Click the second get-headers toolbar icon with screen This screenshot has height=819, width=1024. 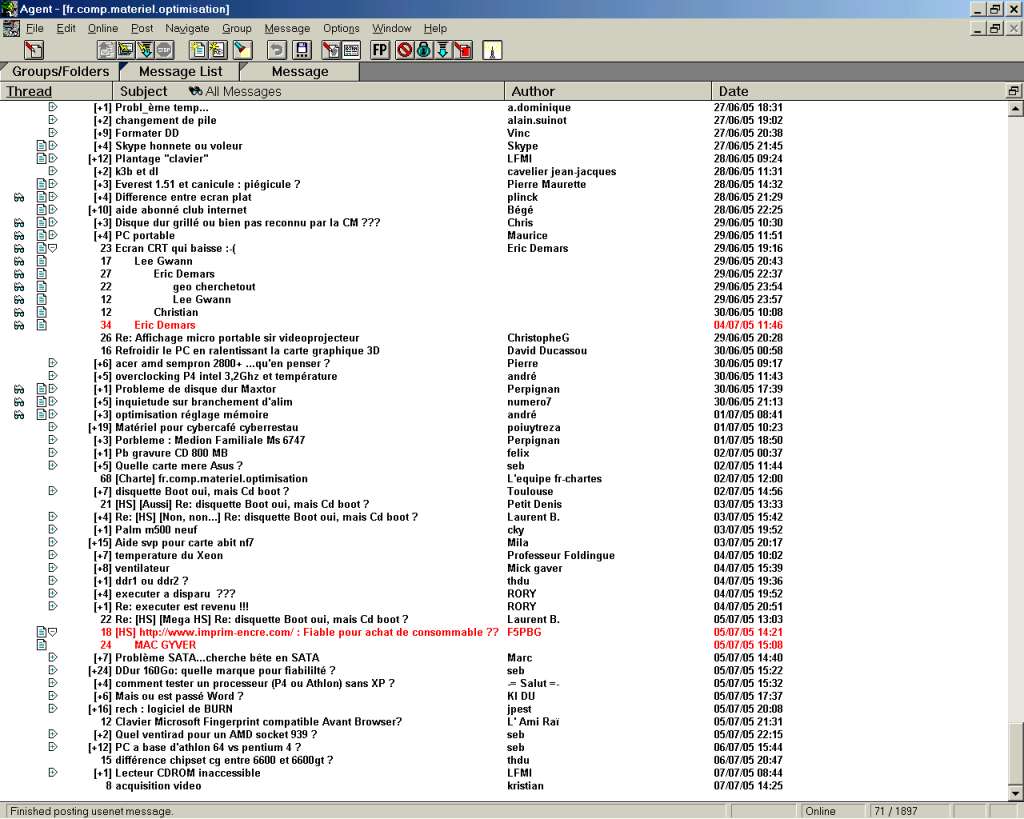tap(125, 50)
